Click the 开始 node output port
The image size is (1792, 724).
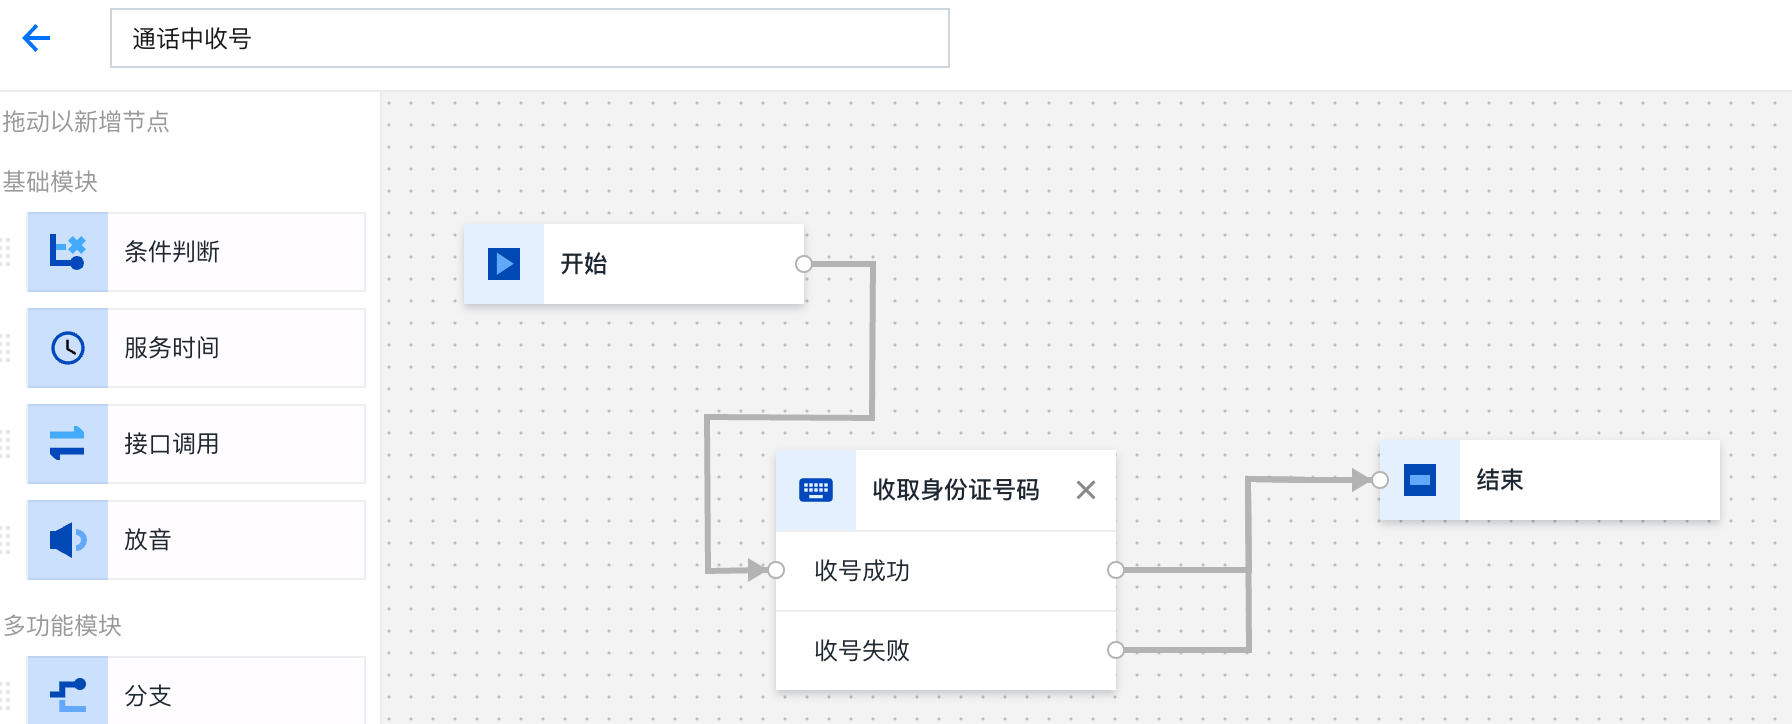coord(804,264)
